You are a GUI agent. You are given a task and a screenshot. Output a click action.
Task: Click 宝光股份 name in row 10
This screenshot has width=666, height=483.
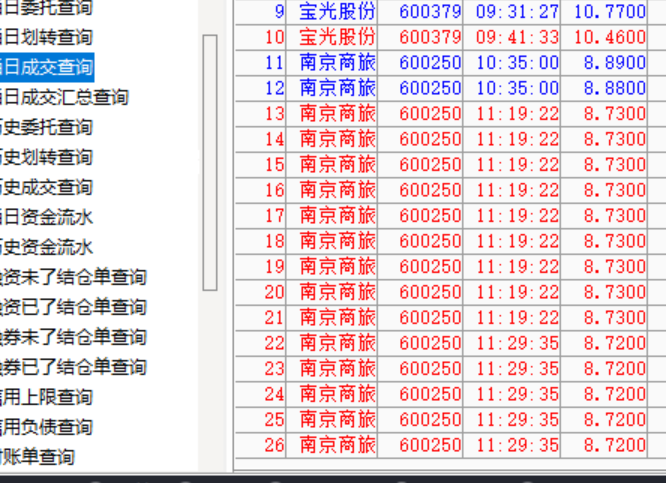[x=337, y=37]
